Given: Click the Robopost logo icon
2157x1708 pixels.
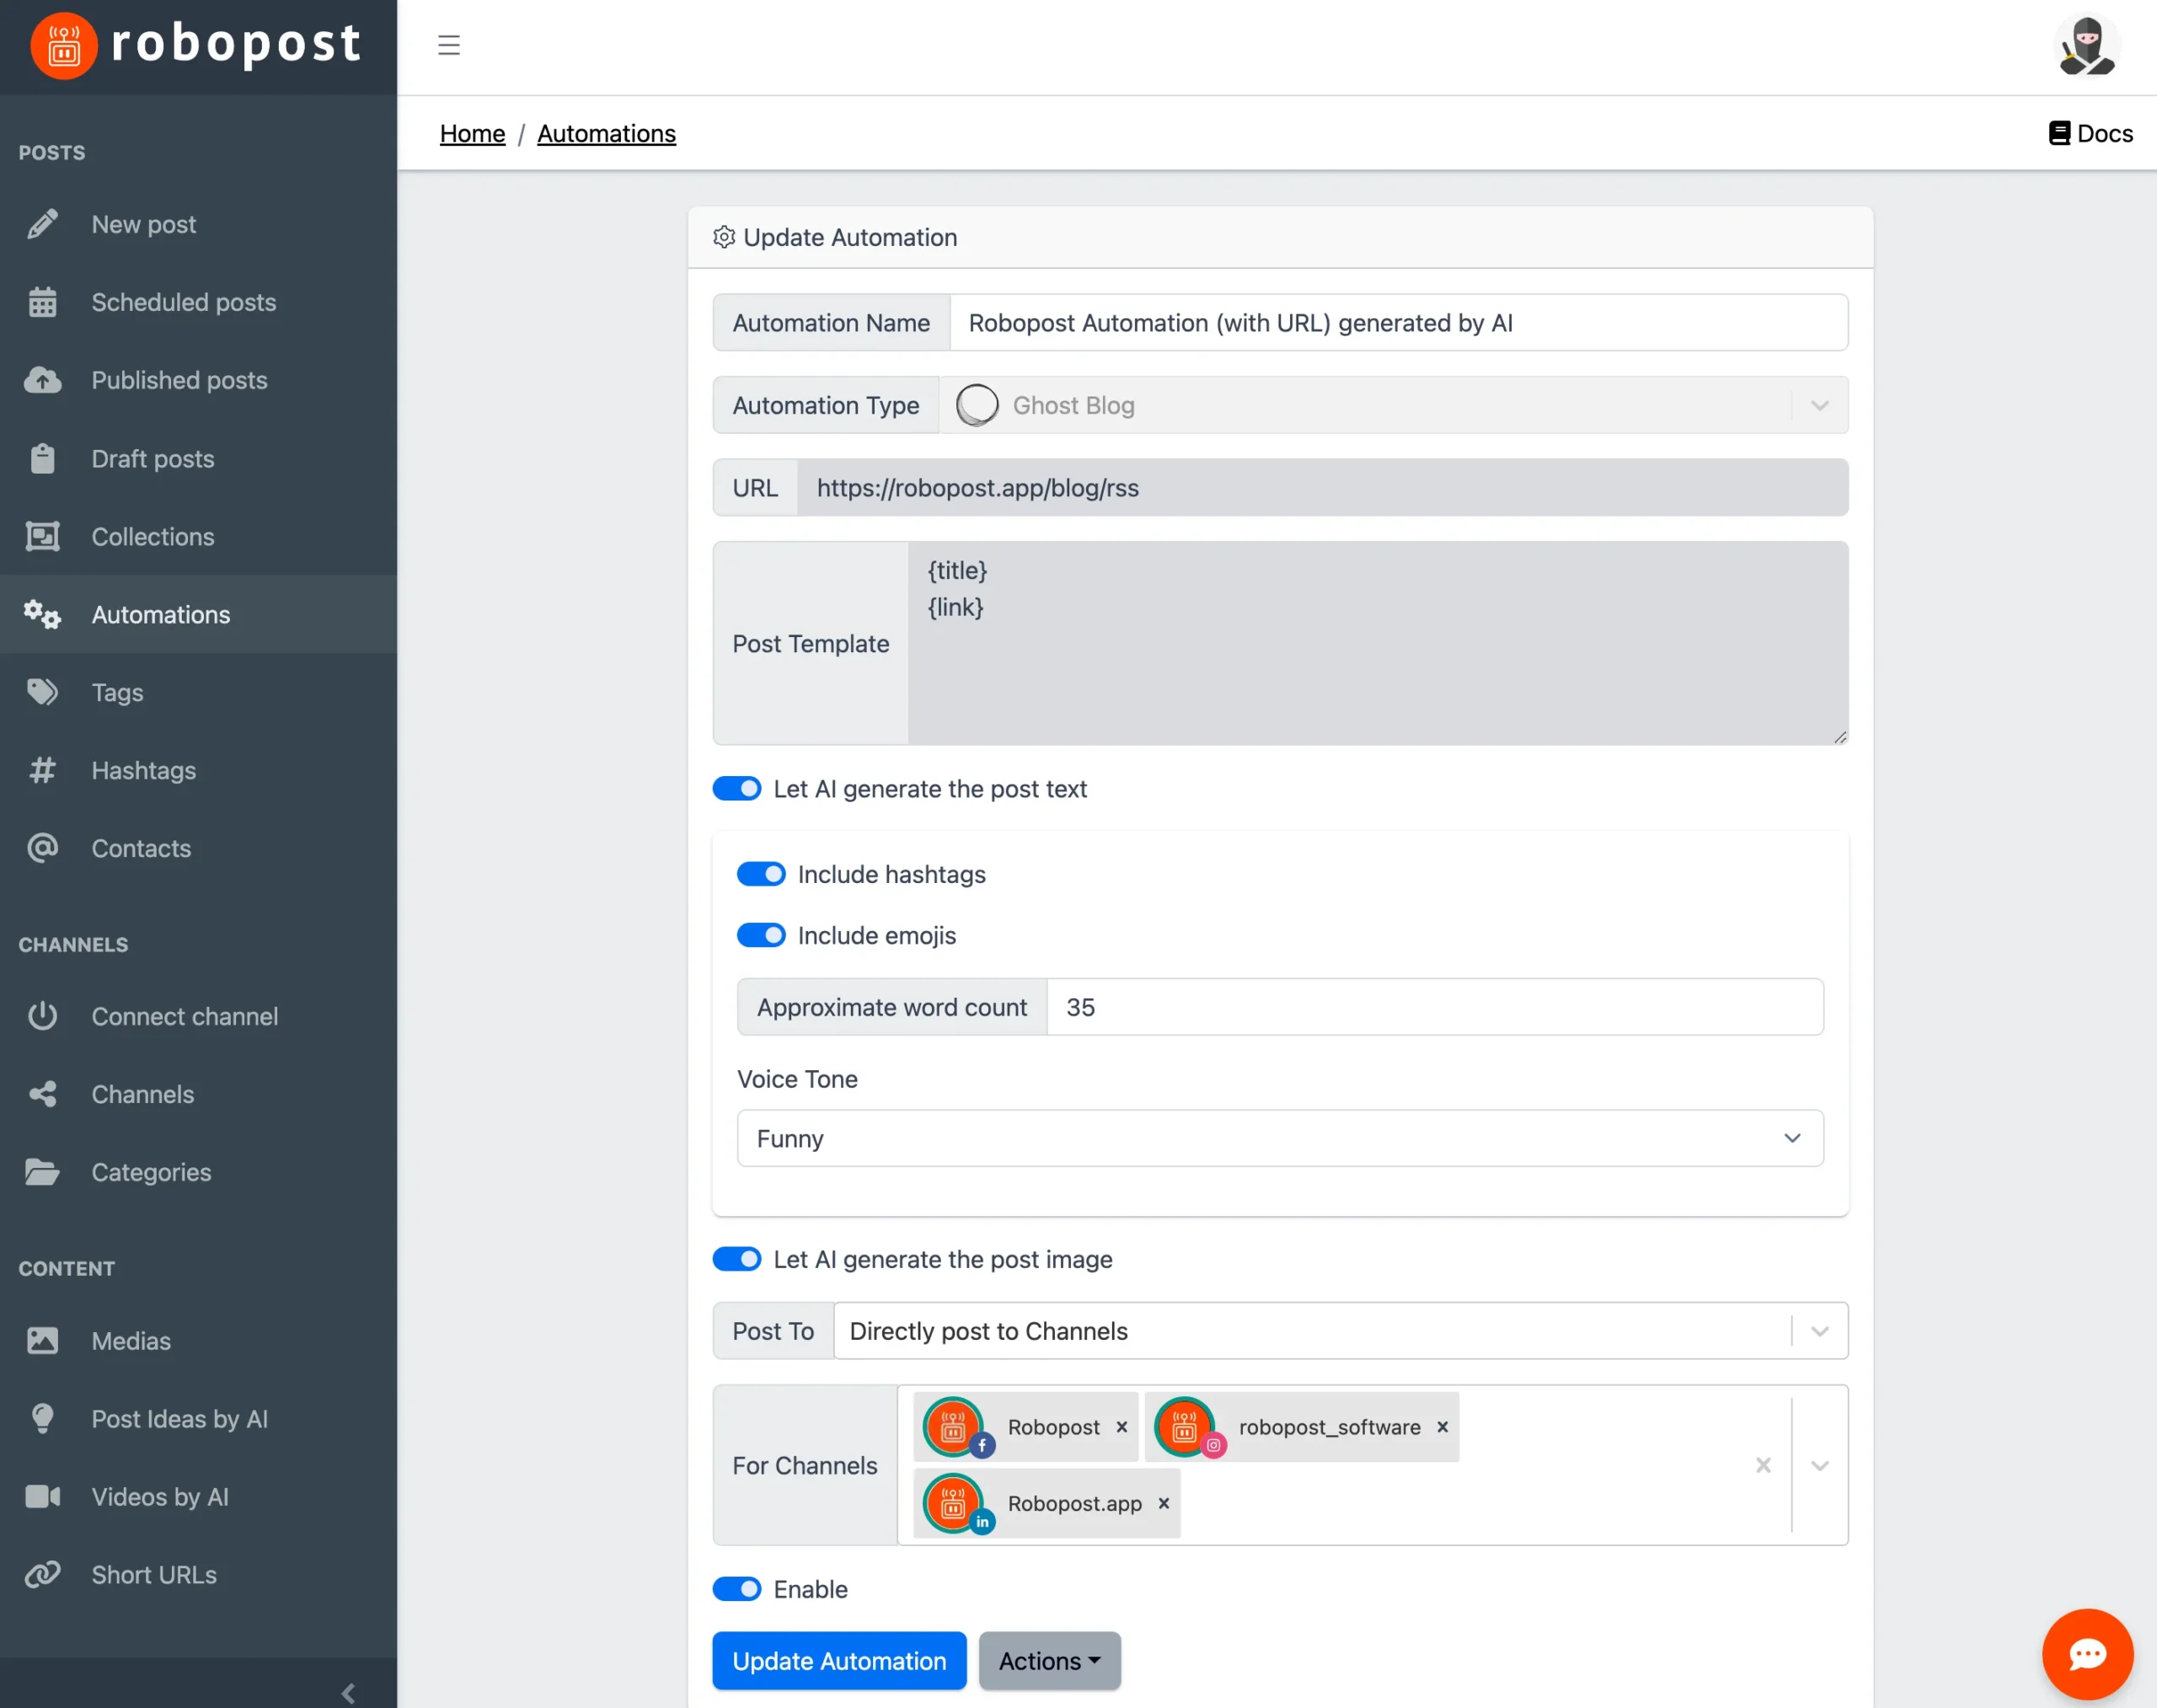Looking at the screenshot, I should pos(64,45).
